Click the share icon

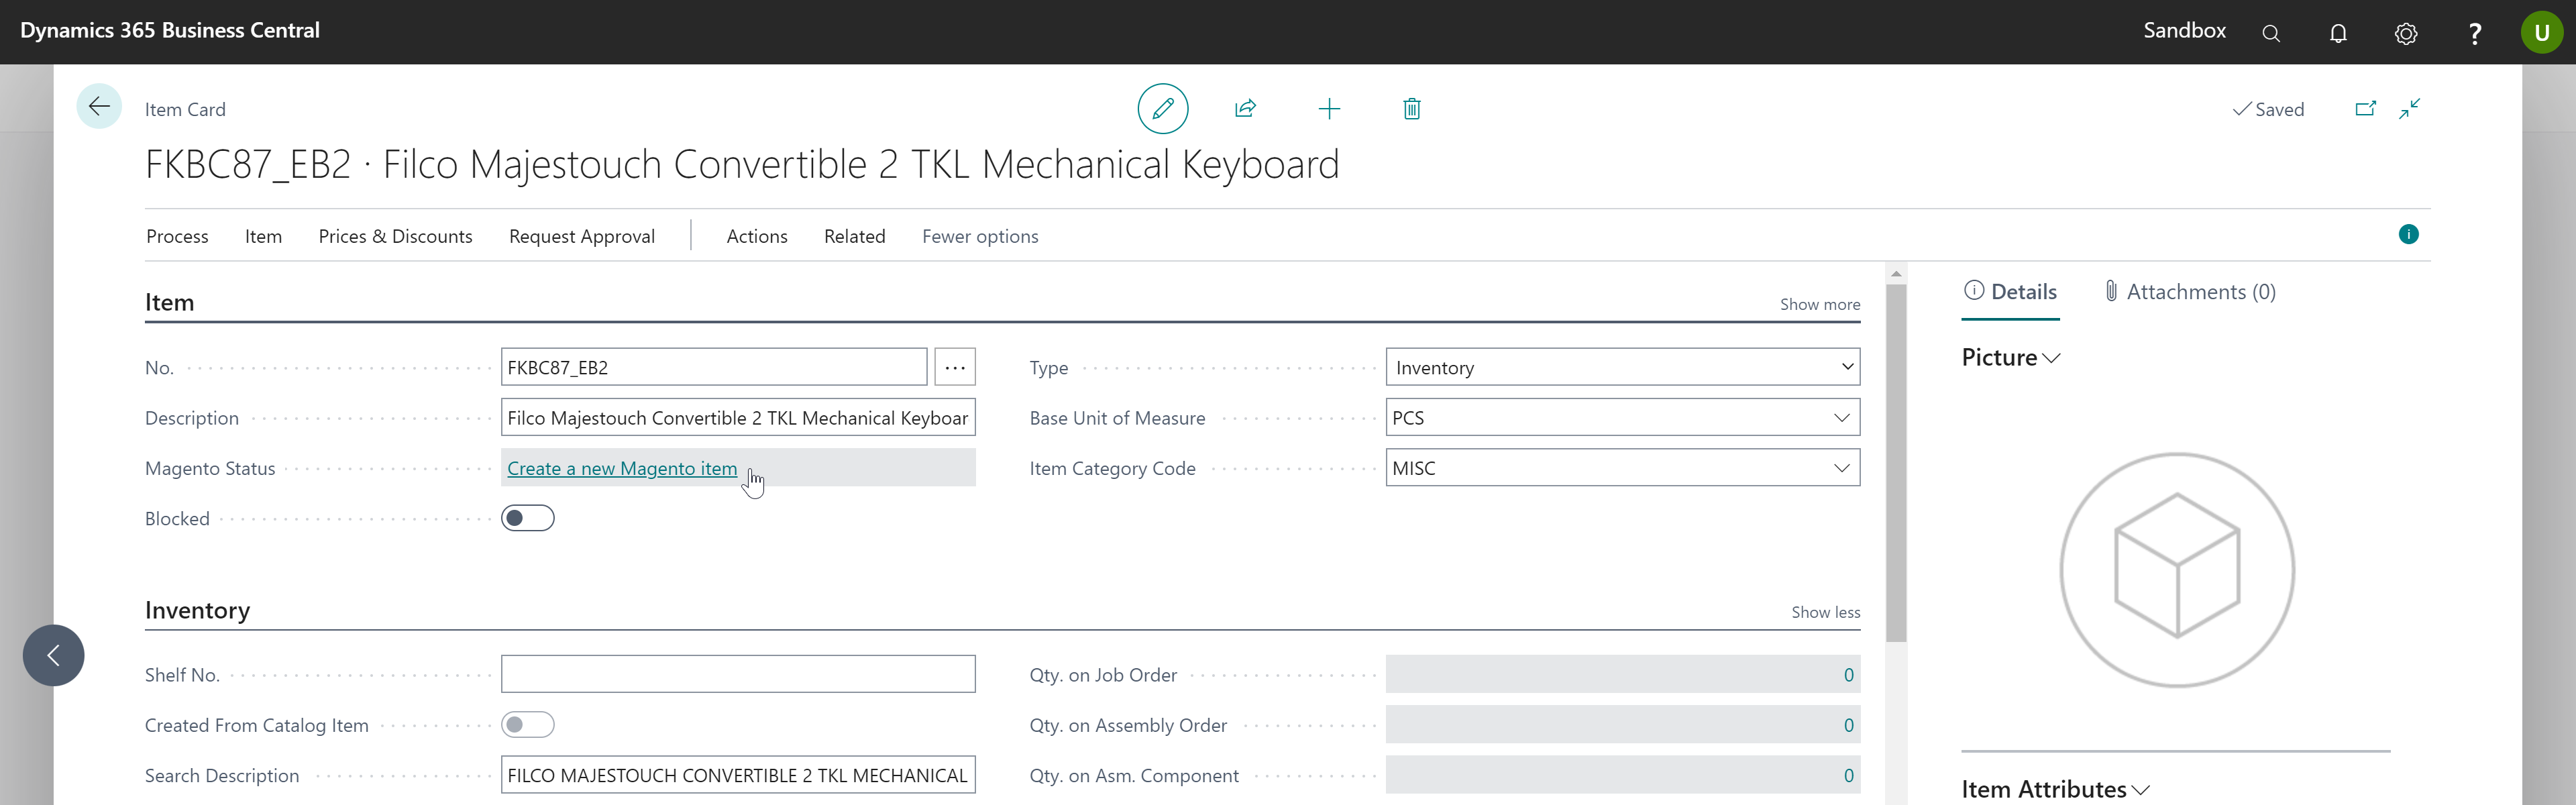(1245, 108)
